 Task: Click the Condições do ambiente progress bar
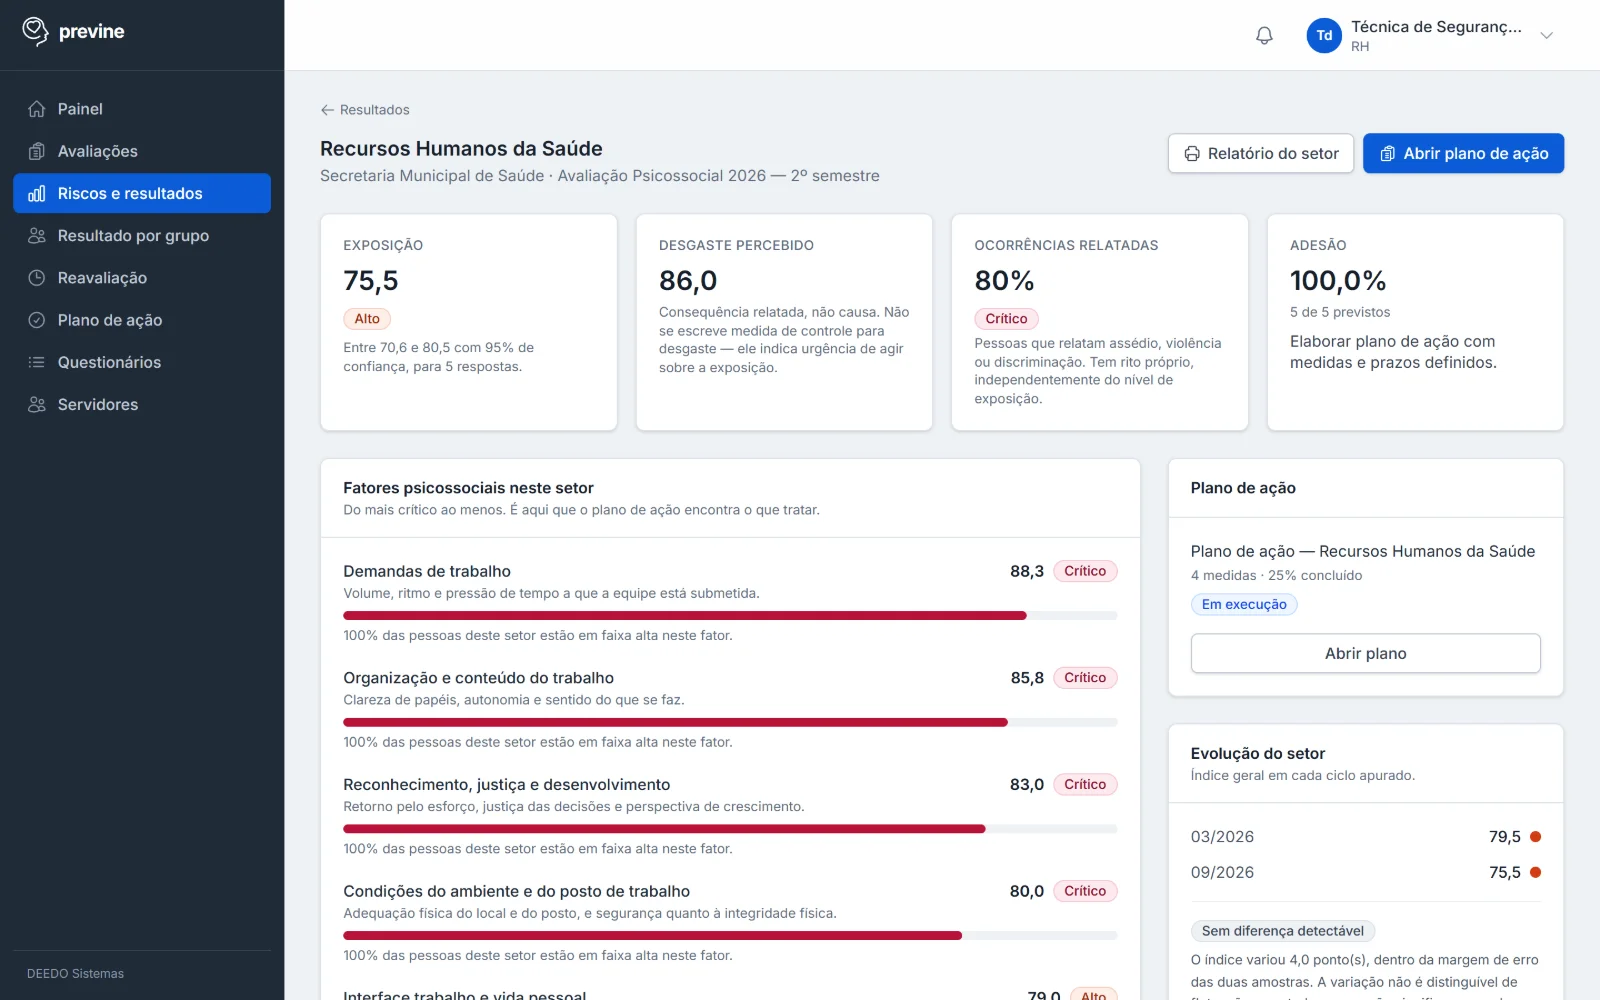(x=730, y=936)
